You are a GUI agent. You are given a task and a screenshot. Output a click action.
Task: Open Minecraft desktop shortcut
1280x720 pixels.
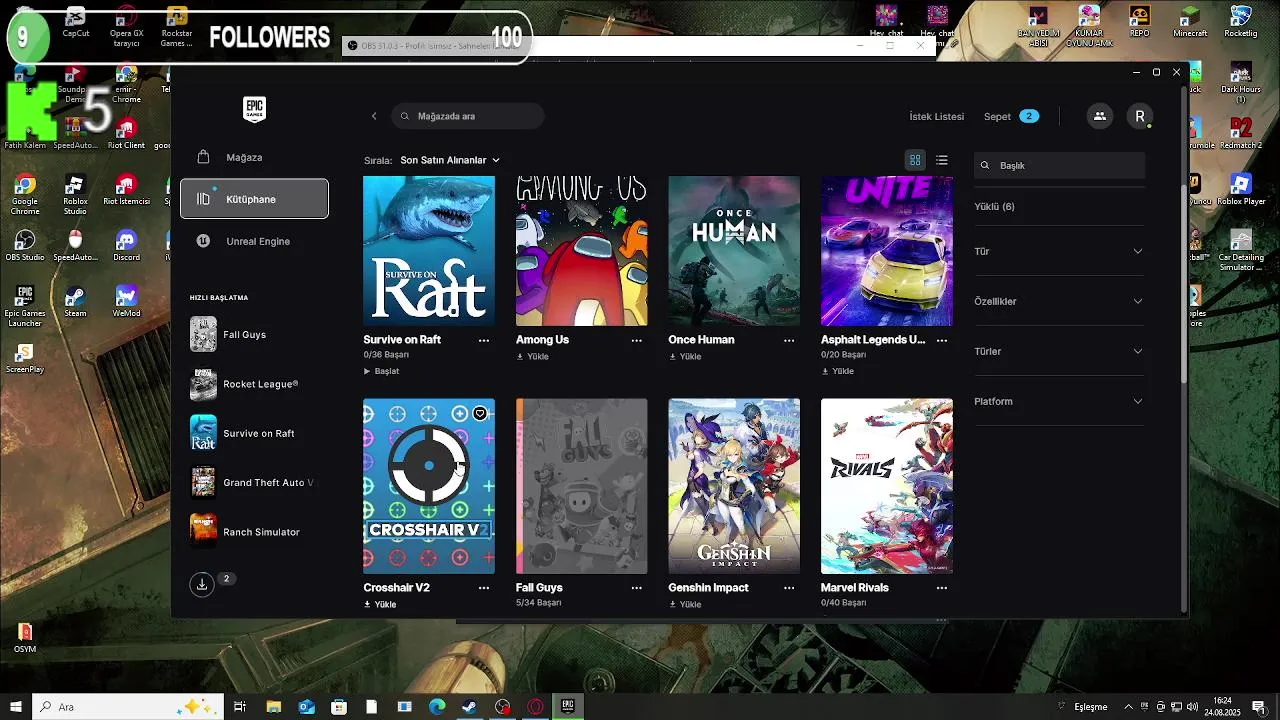pyautogui.click(x=1190, y=21)
